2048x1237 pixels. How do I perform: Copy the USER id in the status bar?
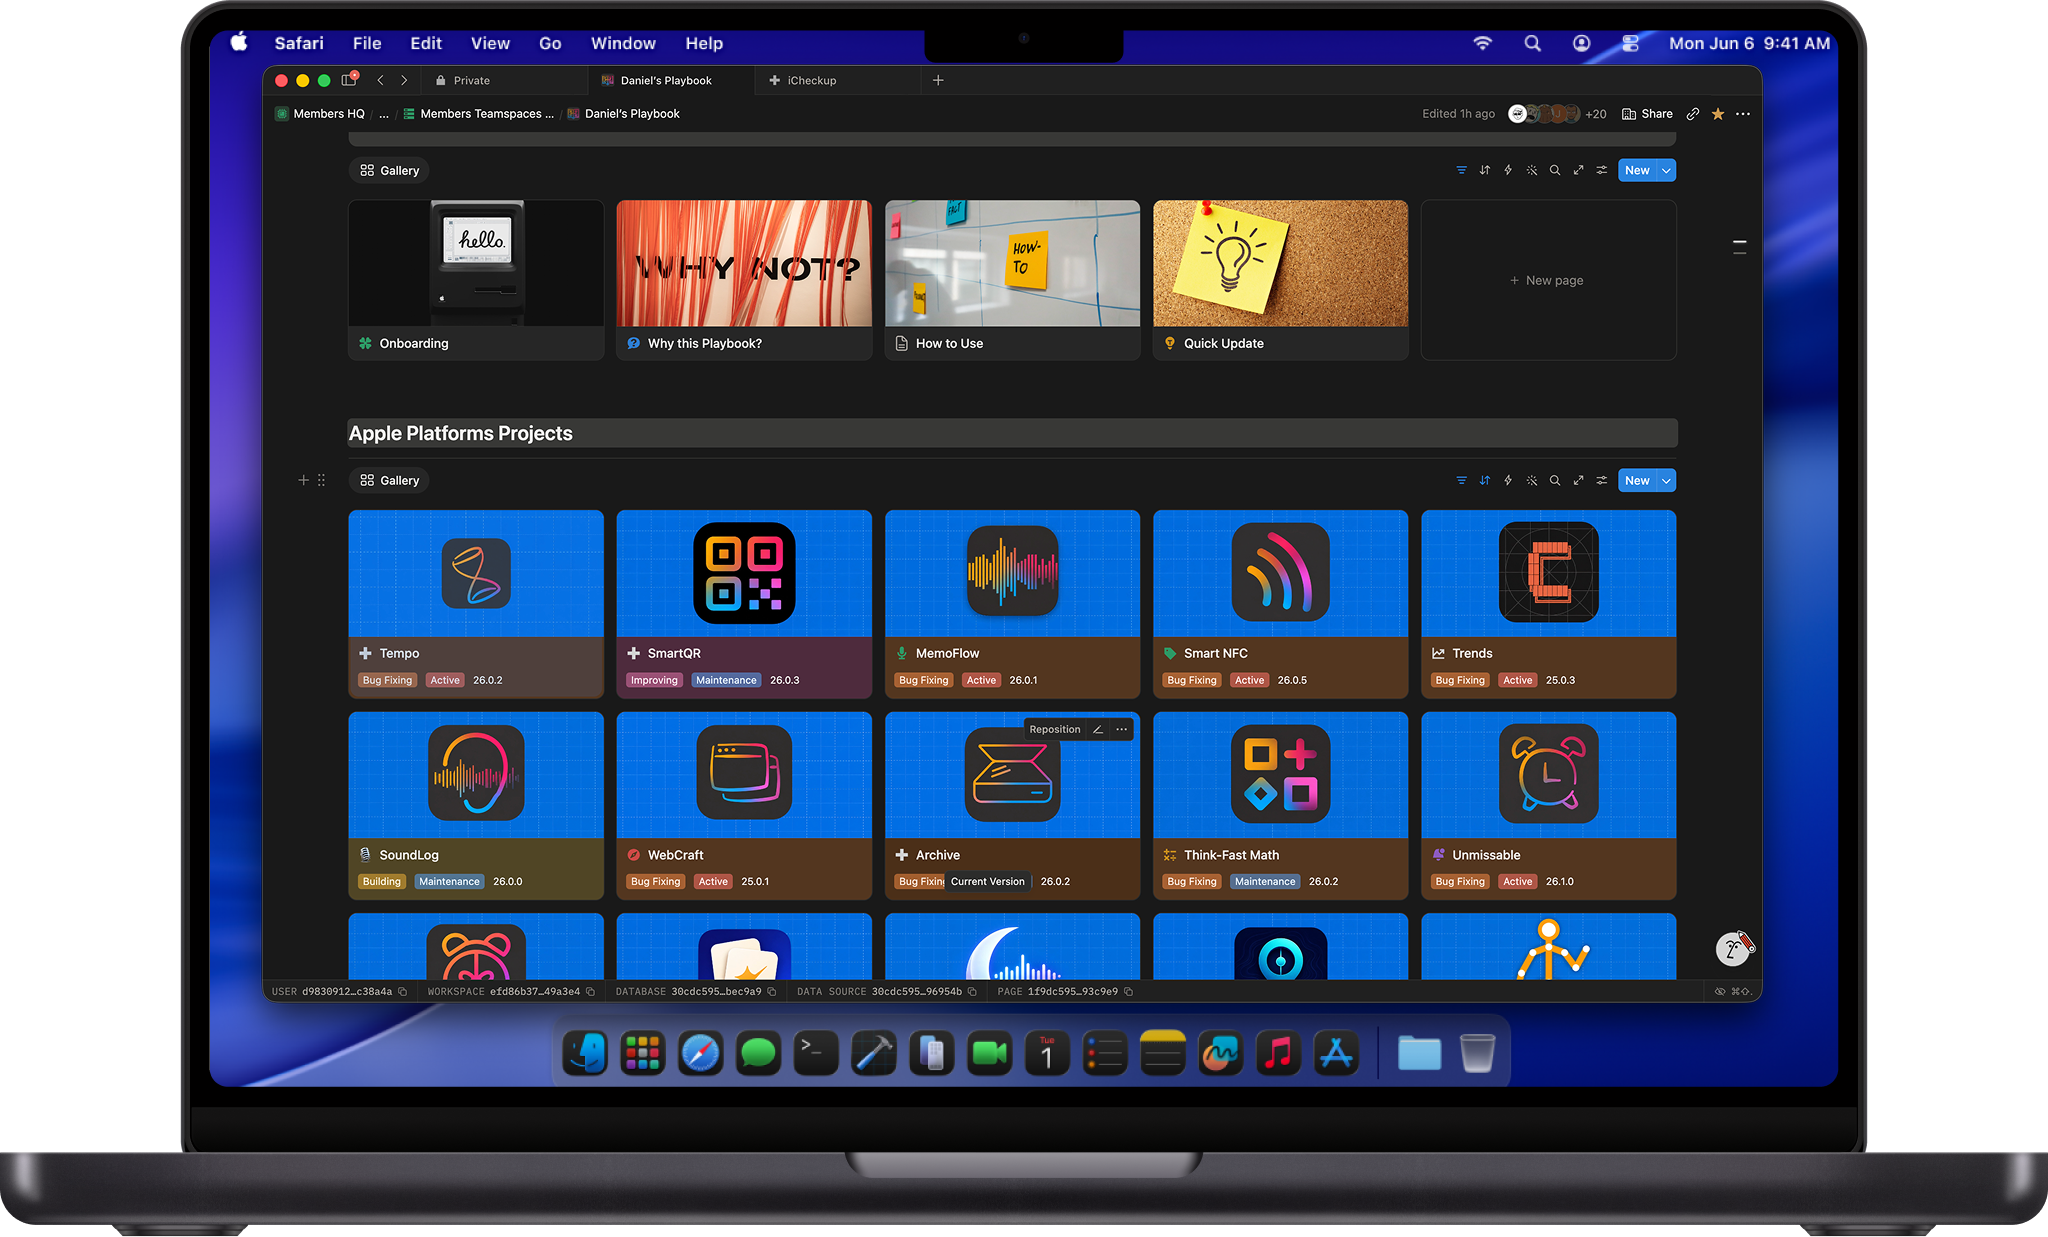coord(402,992)
